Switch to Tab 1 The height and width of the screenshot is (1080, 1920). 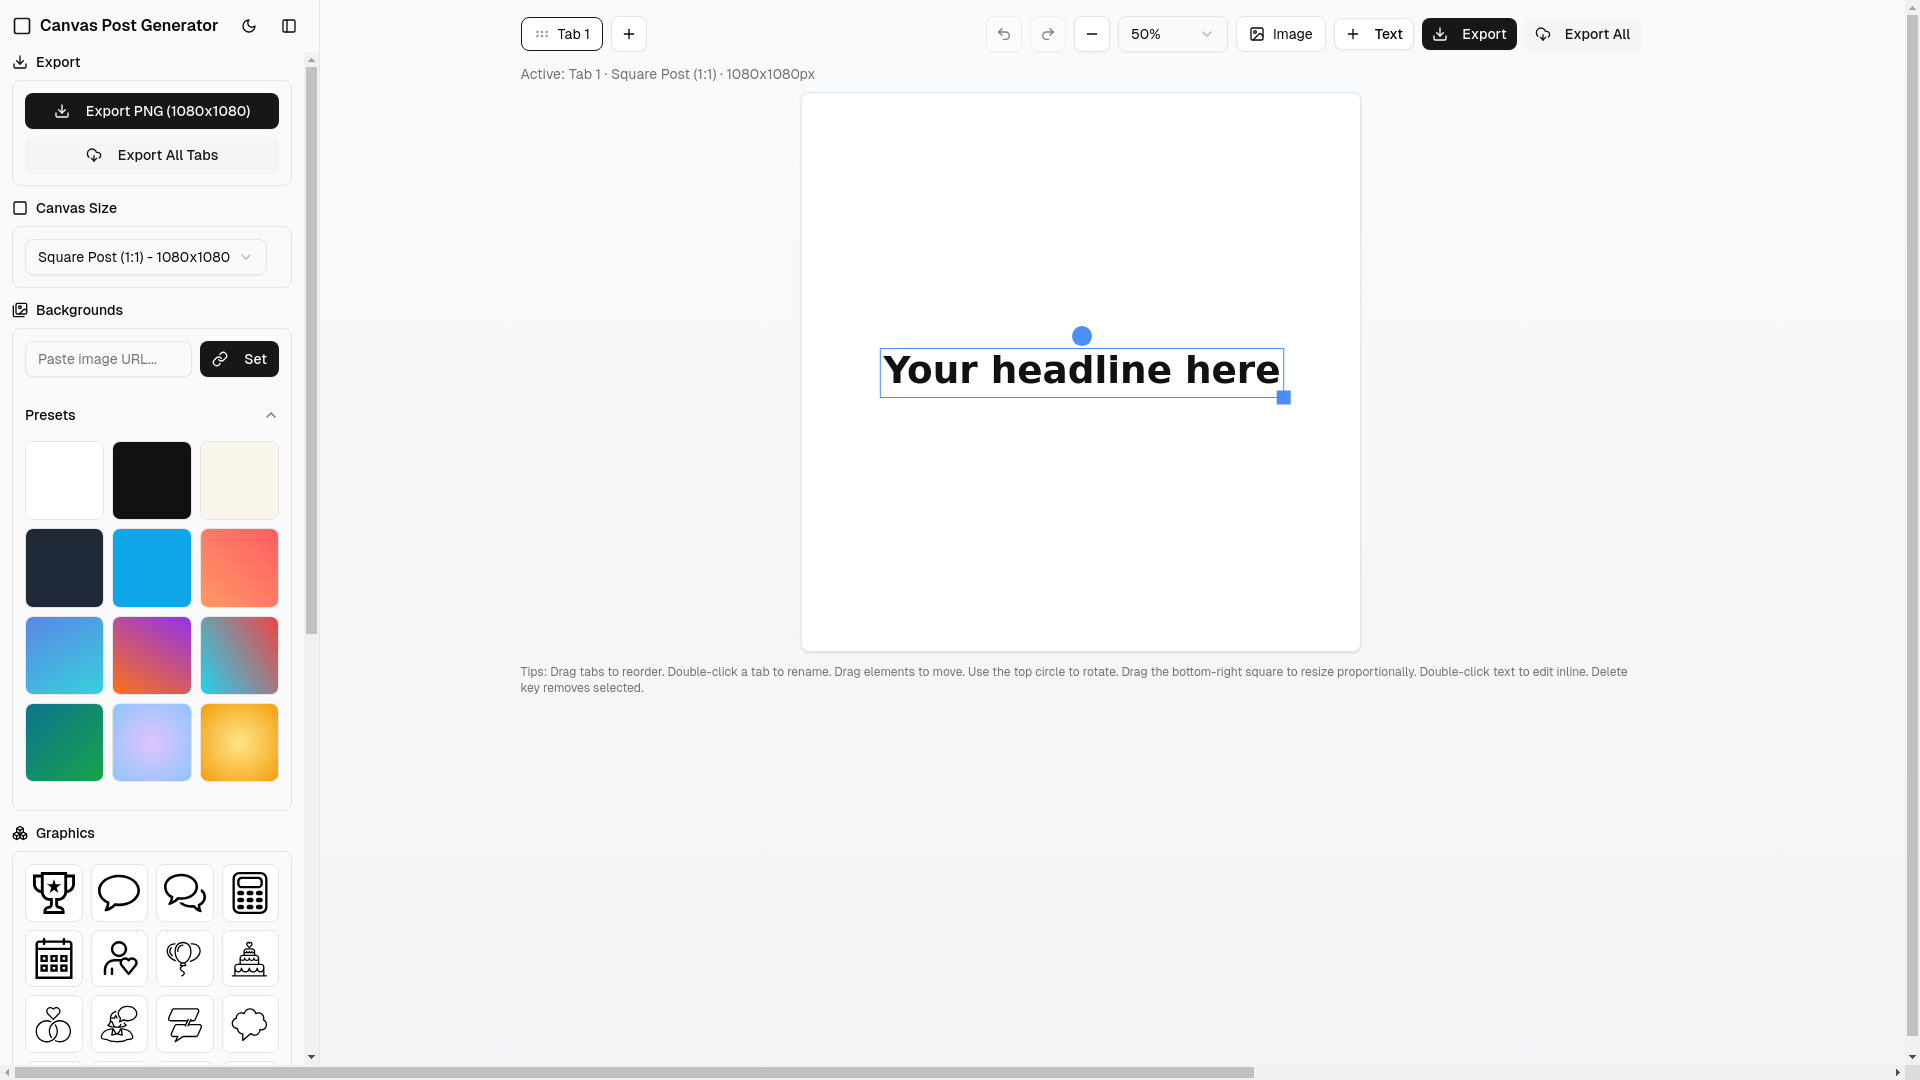point(562,34)
